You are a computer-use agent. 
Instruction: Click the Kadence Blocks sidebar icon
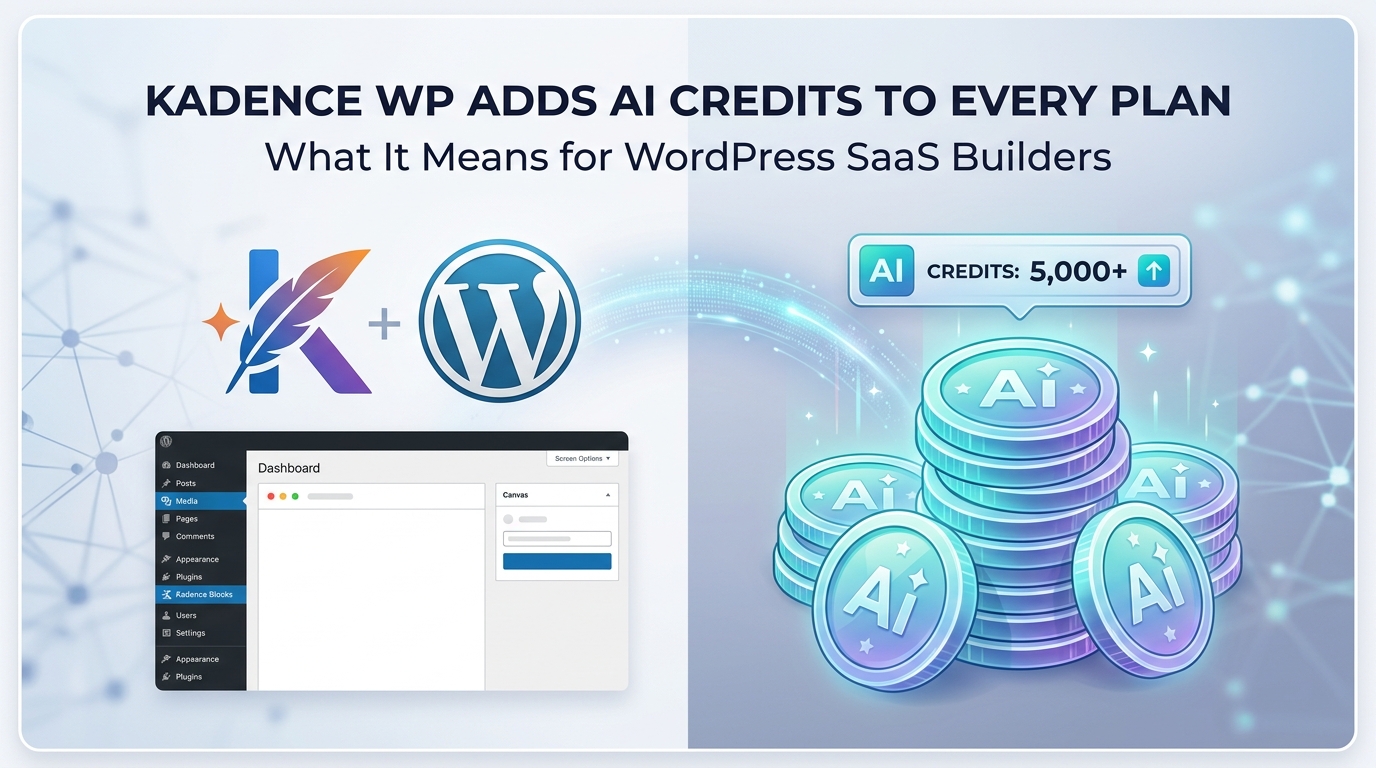[x=166, y=595]
